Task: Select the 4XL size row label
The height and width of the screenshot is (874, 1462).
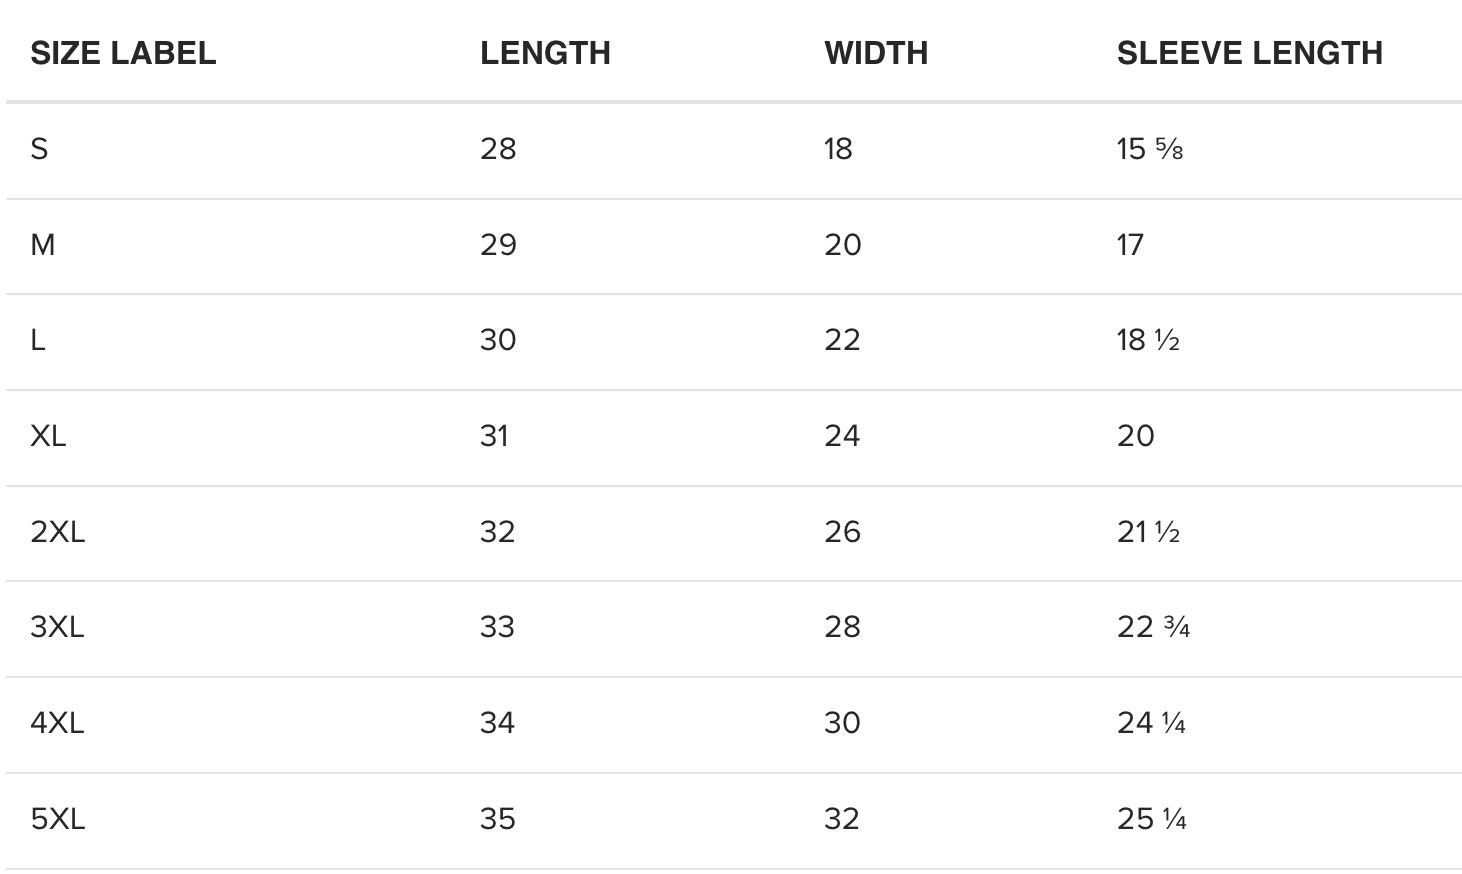Action: [x=57, y=723]
